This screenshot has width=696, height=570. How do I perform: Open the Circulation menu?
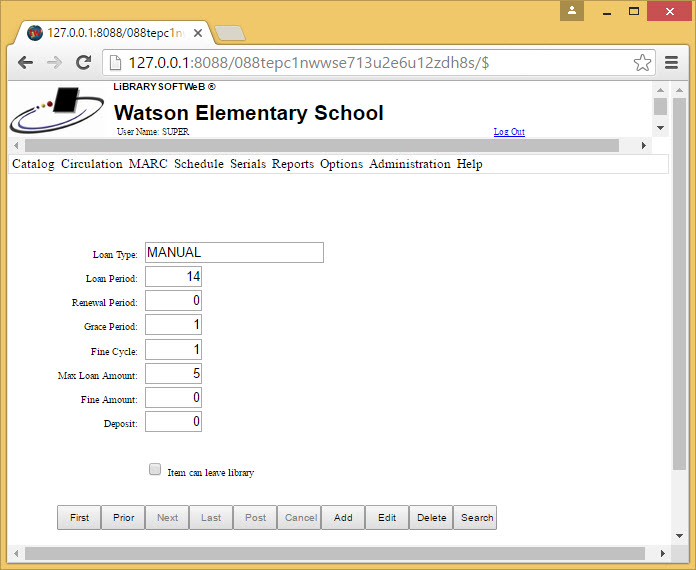91,164
